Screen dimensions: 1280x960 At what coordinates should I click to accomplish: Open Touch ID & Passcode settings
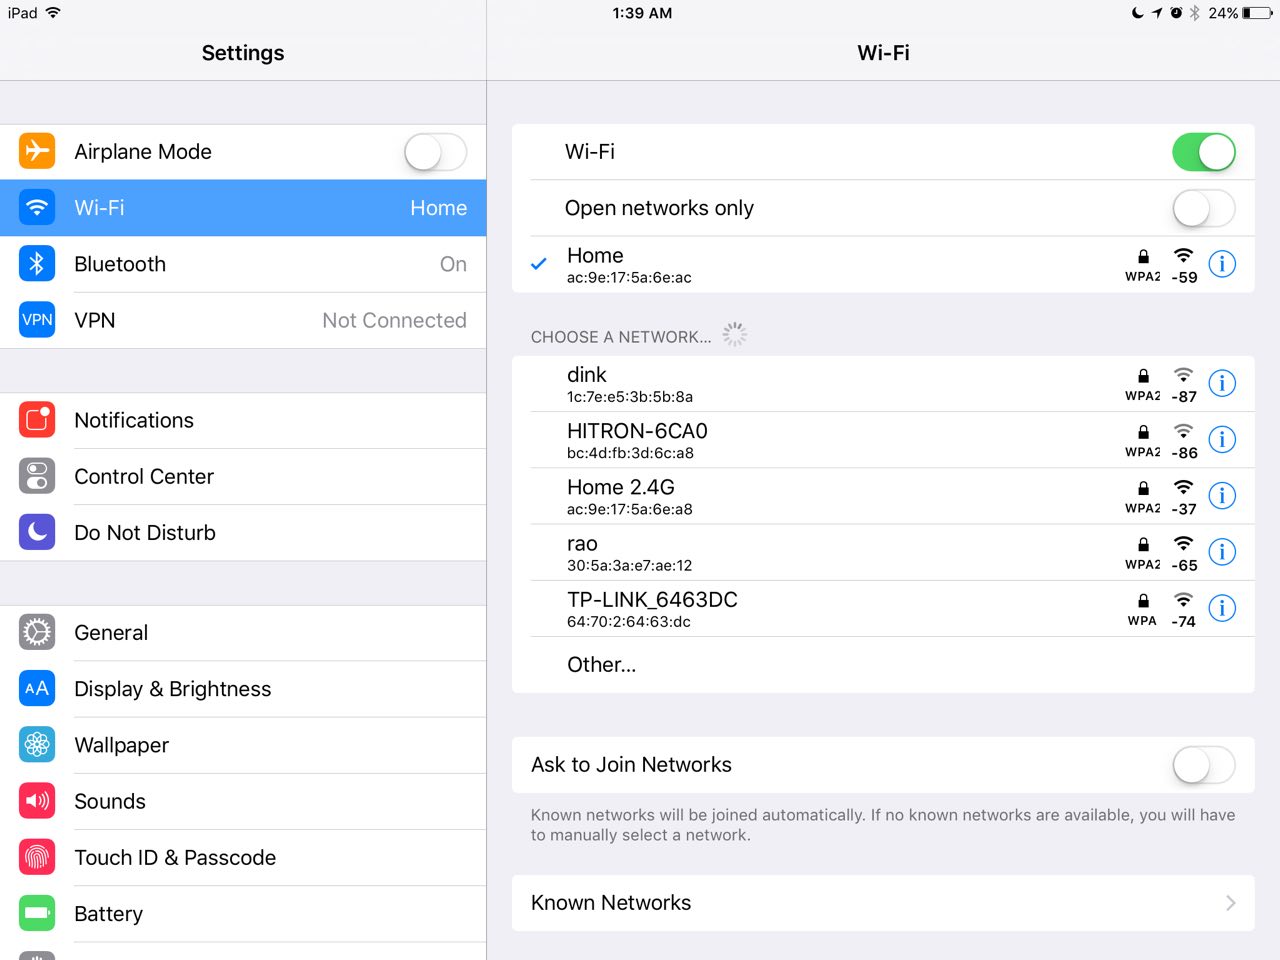243,857
